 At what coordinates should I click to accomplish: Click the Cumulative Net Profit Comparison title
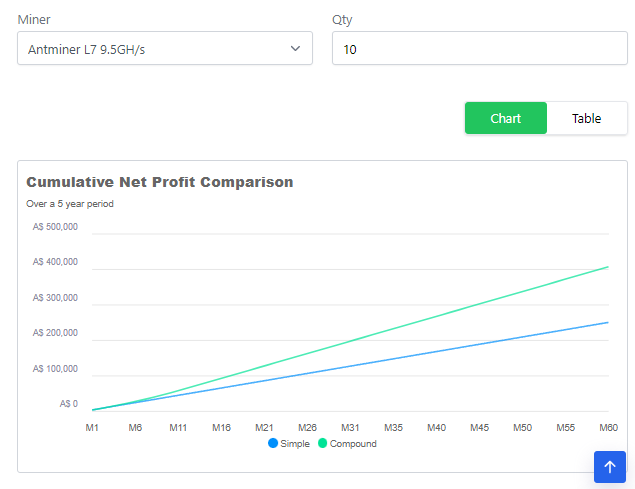(x=160, y=182)
